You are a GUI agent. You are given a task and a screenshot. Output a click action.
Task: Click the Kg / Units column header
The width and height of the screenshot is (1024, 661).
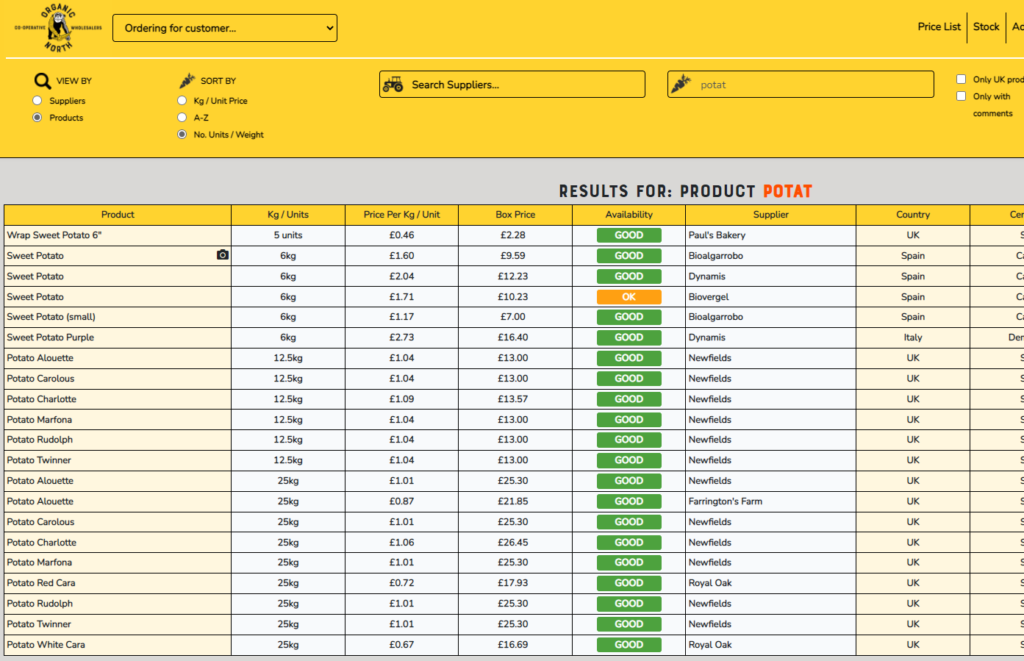point(288,215)
